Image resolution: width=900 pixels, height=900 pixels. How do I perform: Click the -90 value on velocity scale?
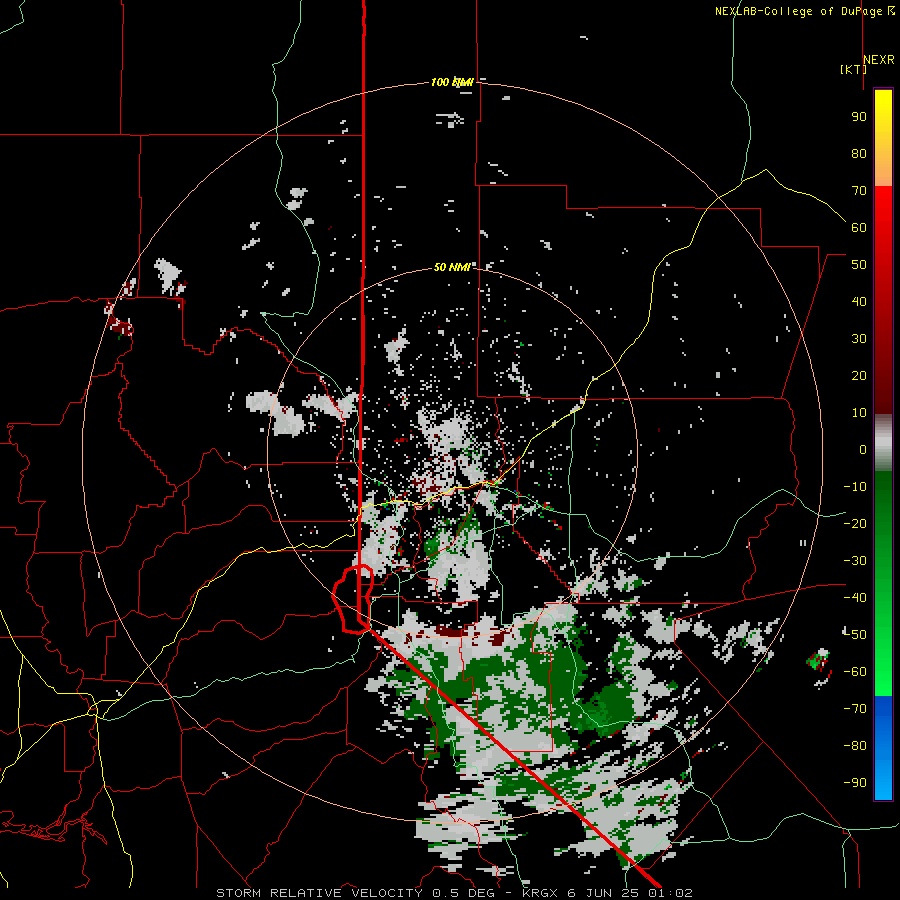pyautogui.click(x=855, y=783)
